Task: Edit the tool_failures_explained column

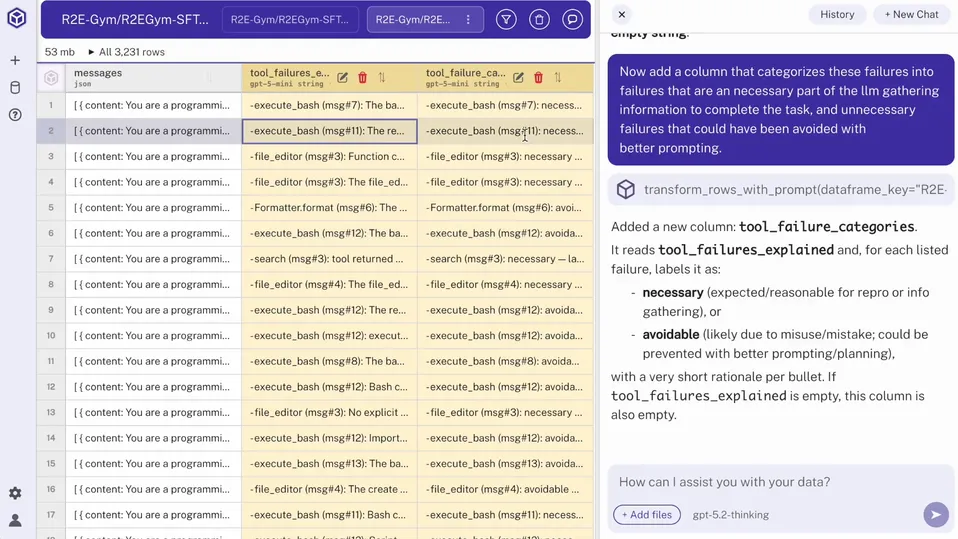Action: click(343, 78)
